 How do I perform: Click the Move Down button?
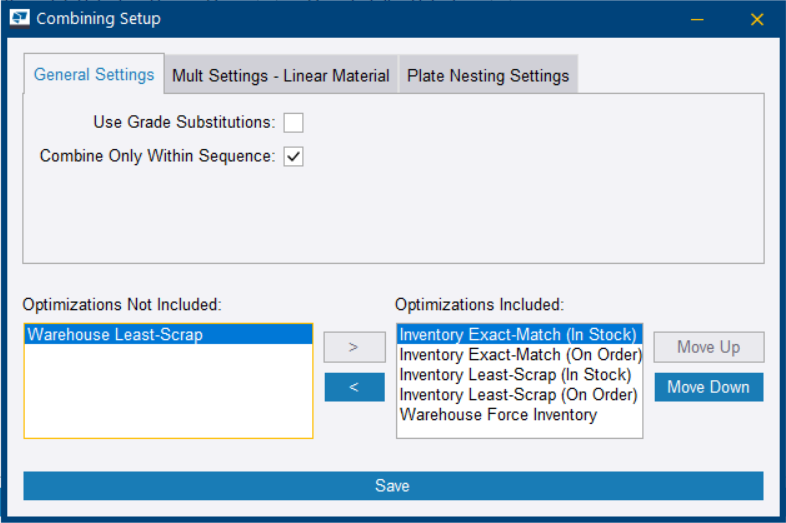pyautogui.click(x=709, y=387)
